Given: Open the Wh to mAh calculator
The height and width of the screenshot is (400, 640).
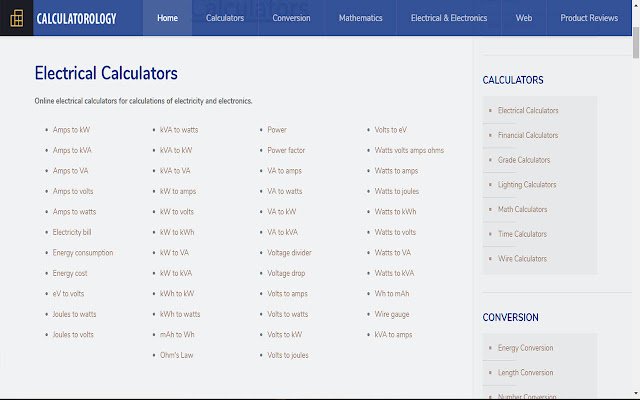Looking at the screenshot, I should pyautogui.click(x=392, y=293).
